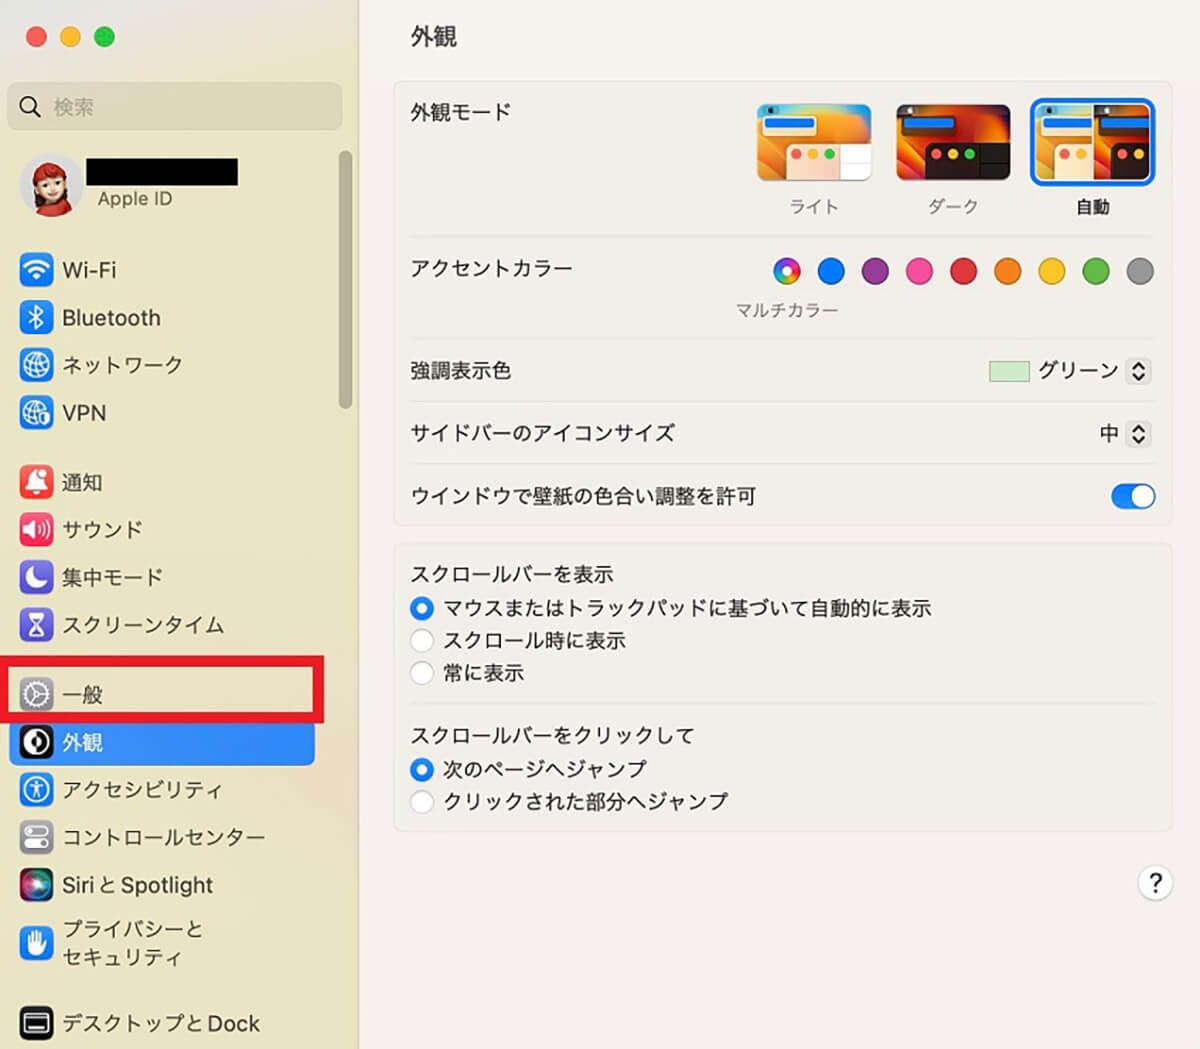Open Wi-Fi settings icon
1200x1049 pixels.
tap(36, 270)
